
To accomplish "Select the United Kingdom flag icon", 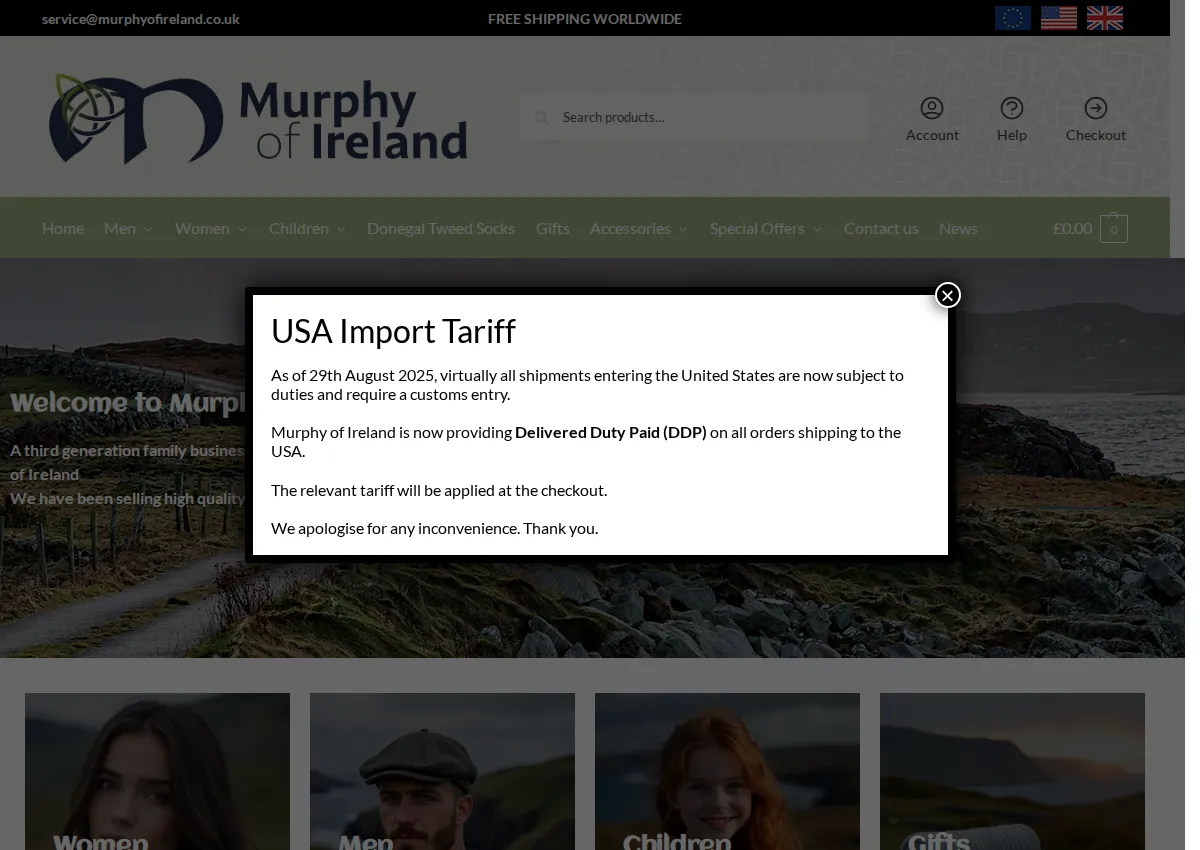I will 1104,18.
